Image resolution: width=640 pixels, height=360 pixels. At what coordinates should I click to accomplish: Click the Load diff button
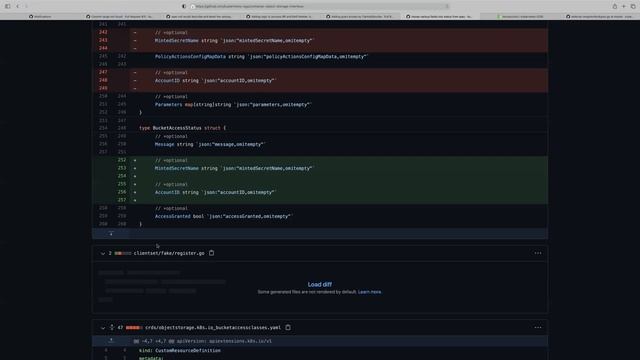[x=320, y=284]
